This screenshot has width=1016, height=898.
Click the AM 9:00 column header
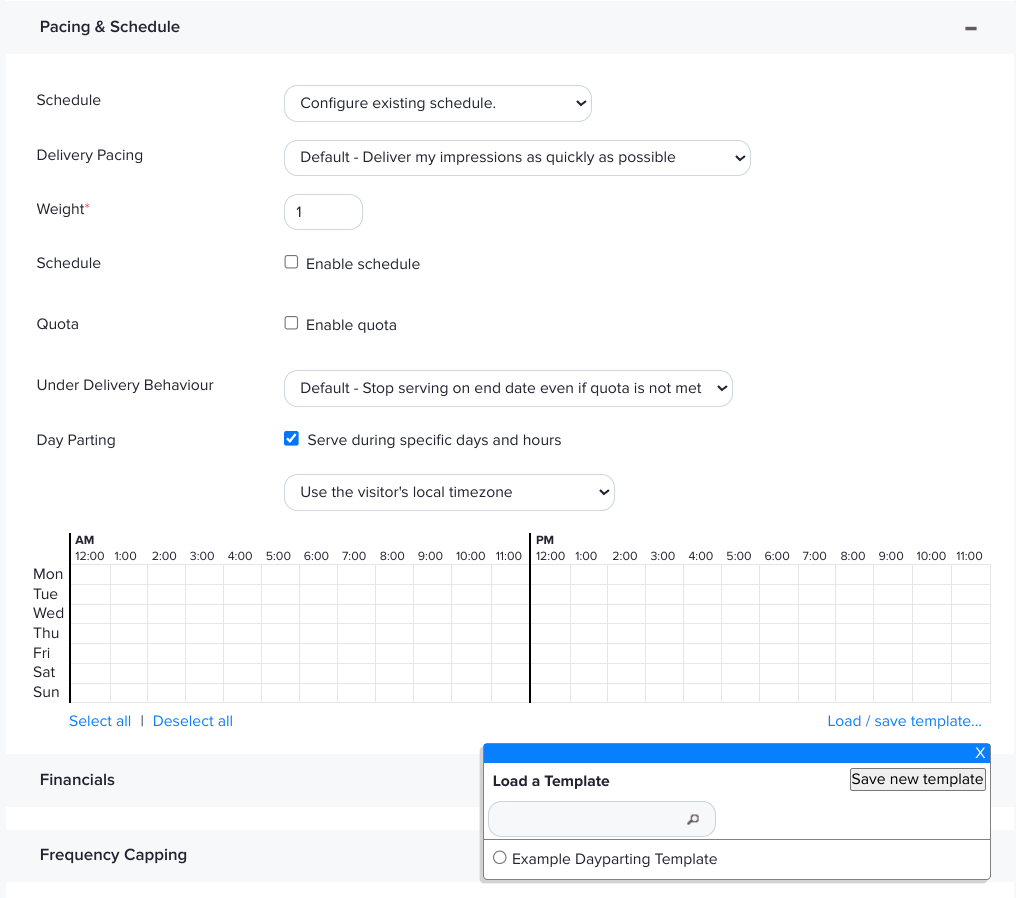pyautogui.click(x=430, y=556)
